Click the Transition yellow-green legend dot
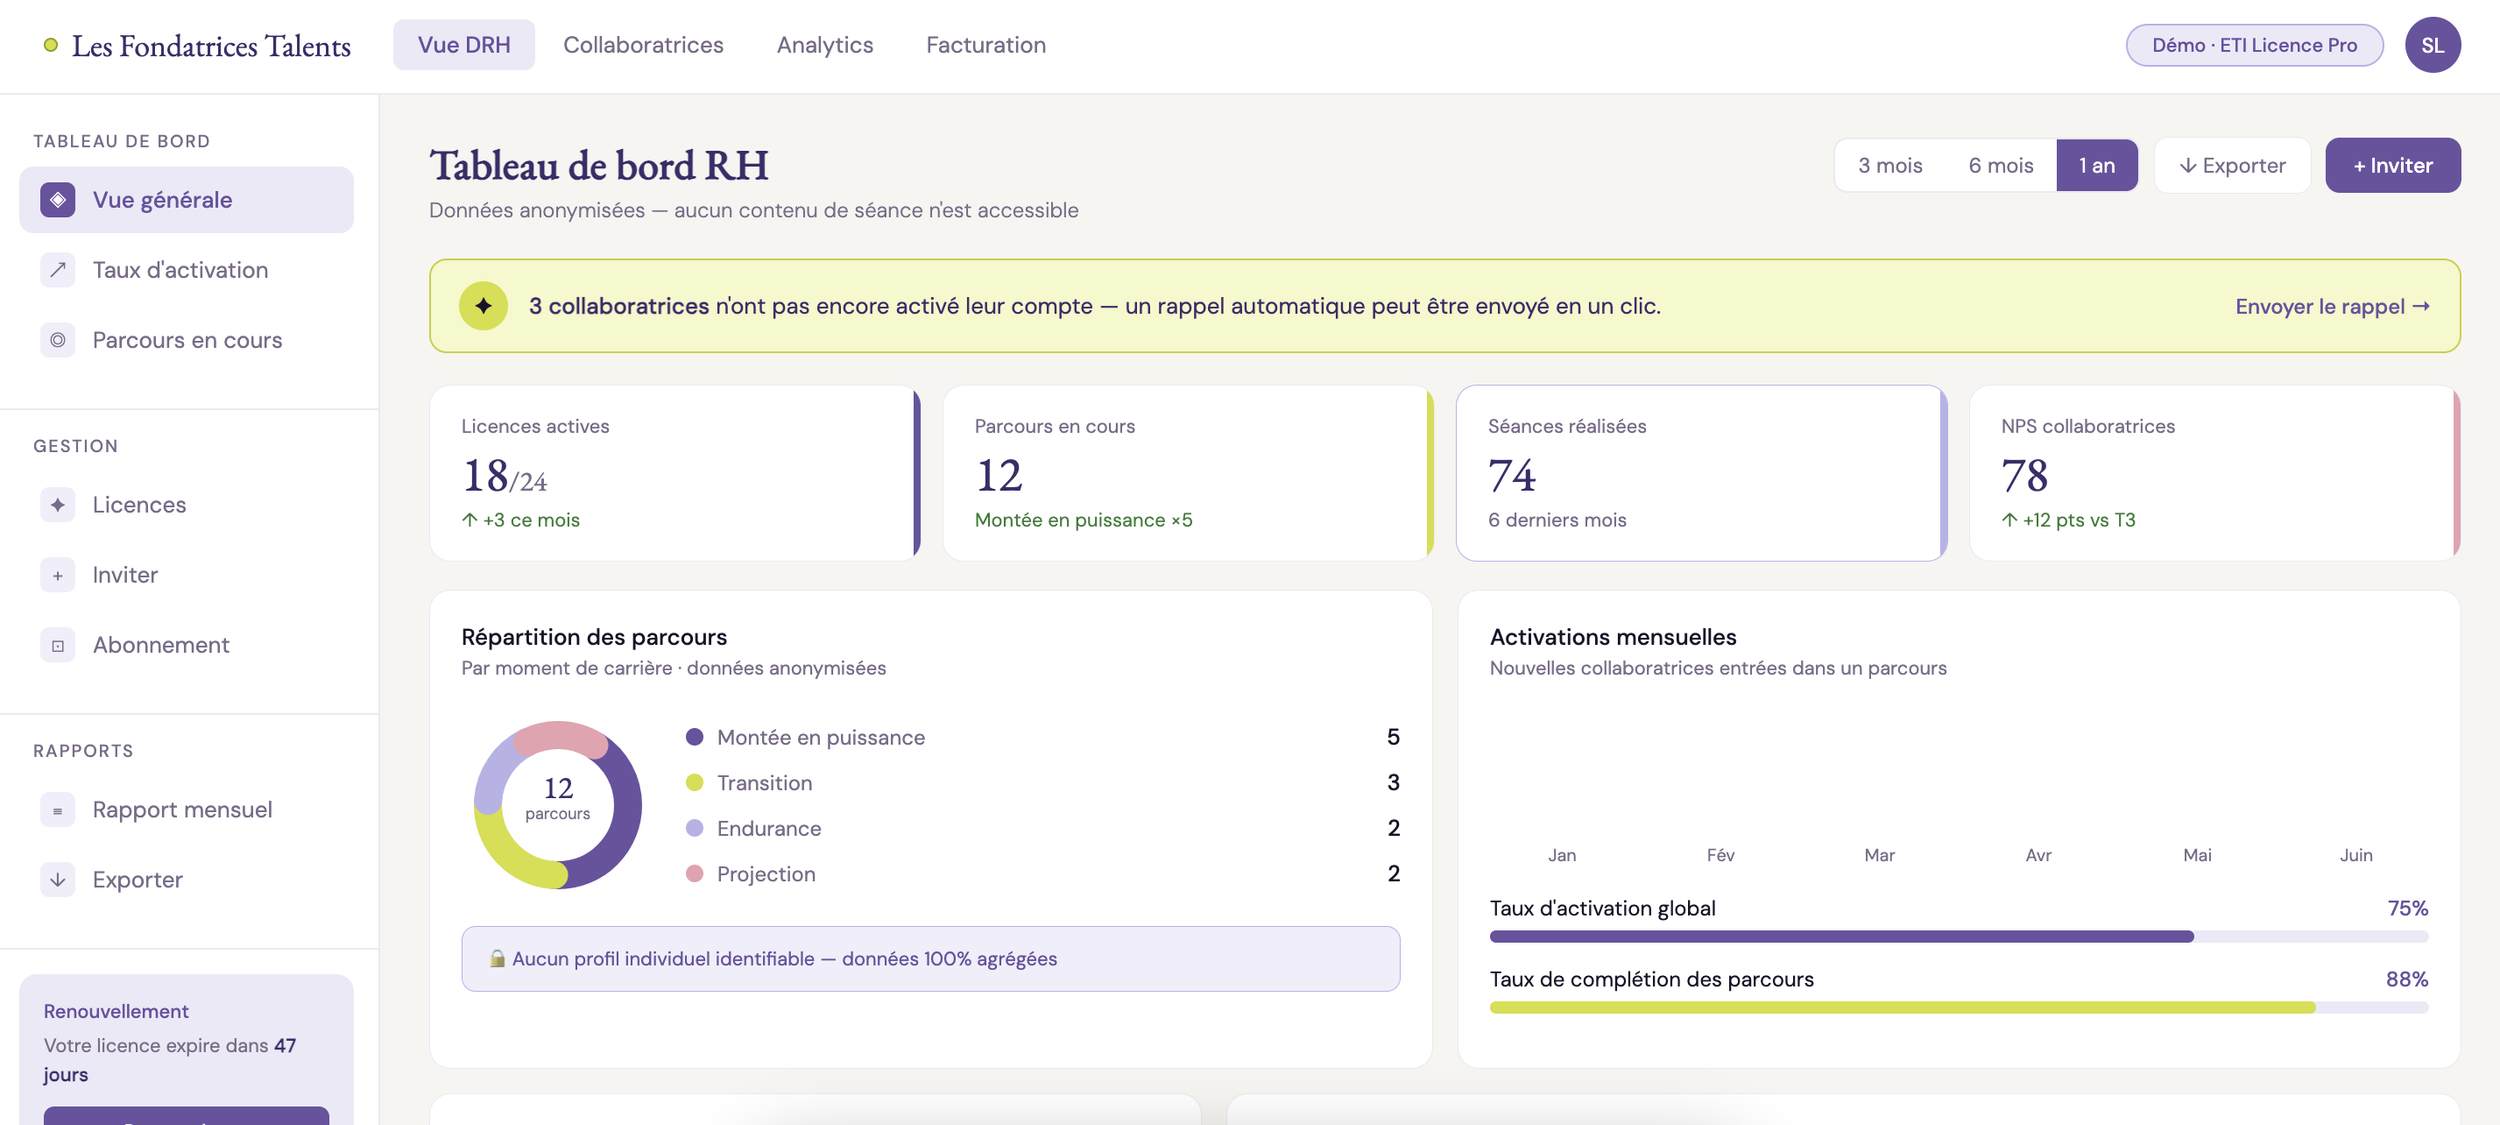The height and width of the screenshot is (1125, 2500). 694,782
